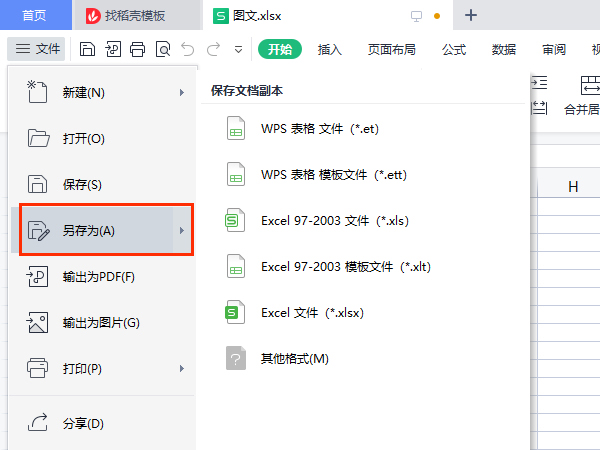The height and width of the screenshot is (450, 600).
Task: Choose 新建(N) from file menu
Action: [x=103, y=93]
